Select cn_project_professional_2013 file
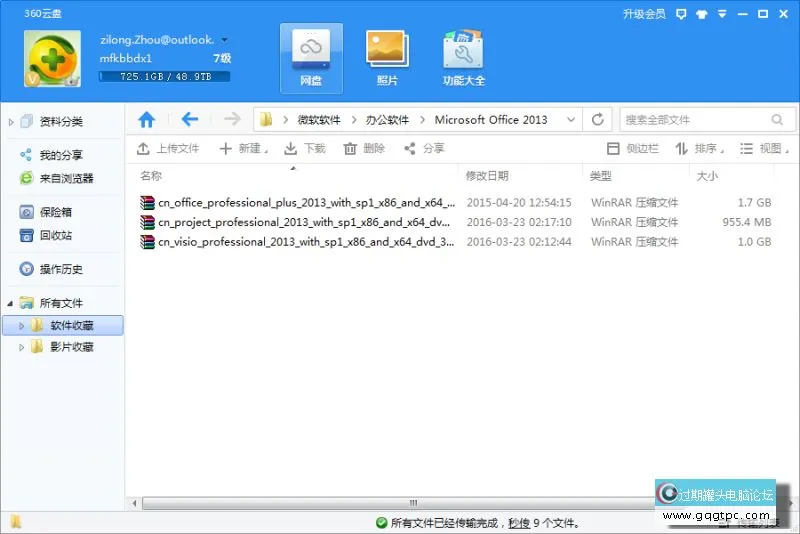The height and width of the screenshot is (534, 800). point(304,222)
